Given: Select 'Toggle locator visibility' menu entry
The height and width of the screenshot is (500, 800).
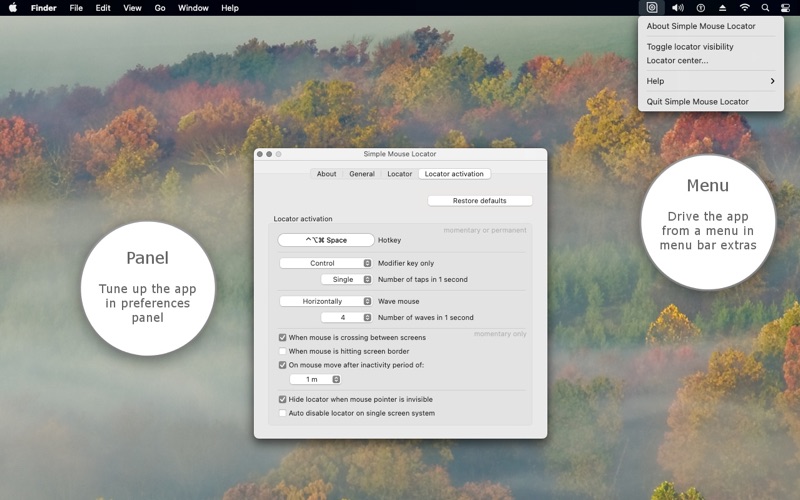Looking at the screenshot, I should click(690, 47).
